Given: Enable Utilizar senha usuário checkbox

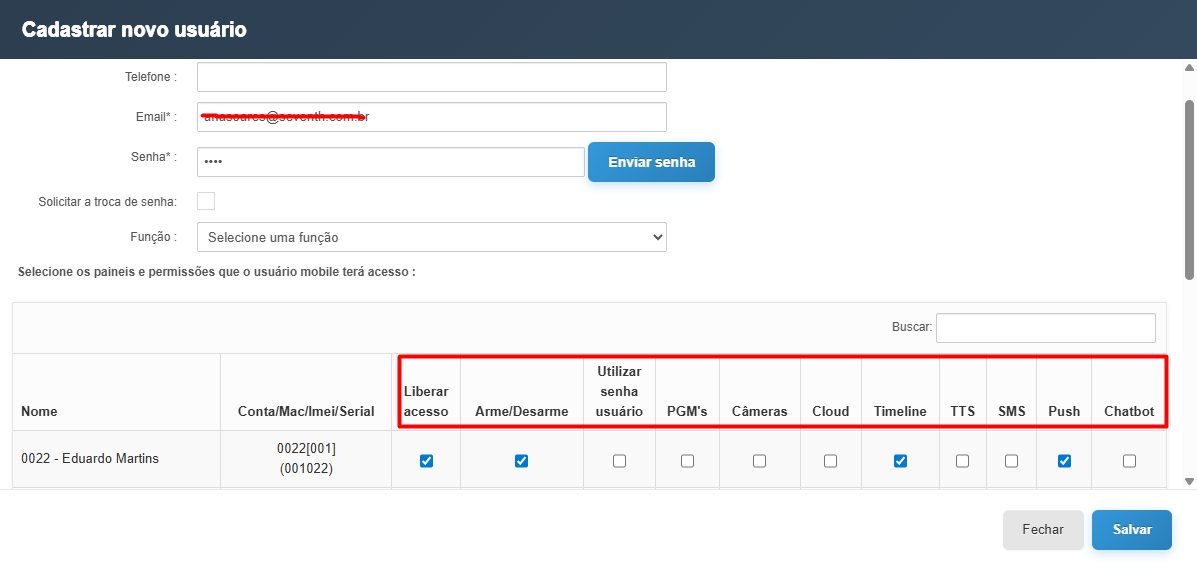Looking at the screenshot, I should click(619, 461).
